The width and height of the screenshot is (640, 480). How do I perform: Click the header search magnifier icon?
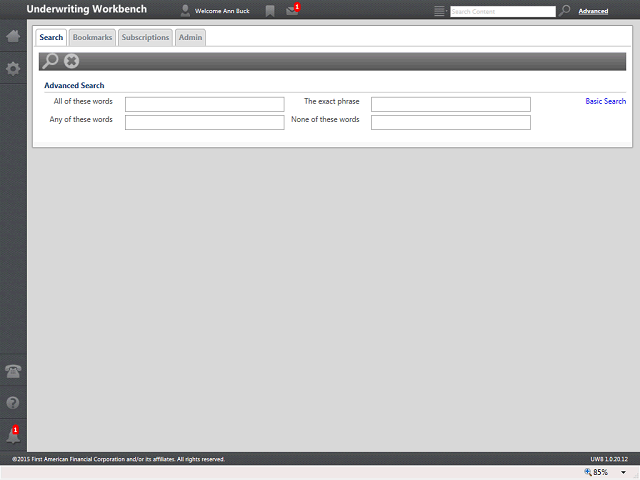point(564,11)
